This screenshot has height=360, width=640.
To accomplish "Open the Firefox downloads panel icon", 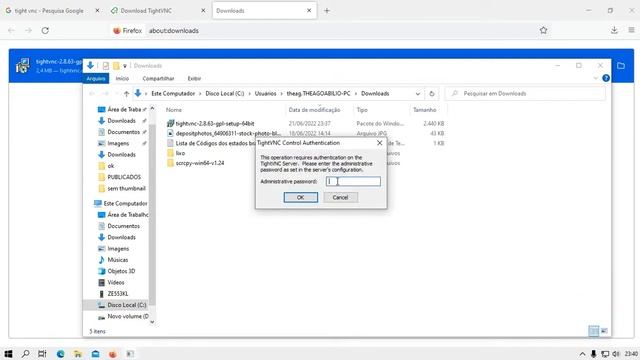I will pyautogui.click(x=614, y=30).
